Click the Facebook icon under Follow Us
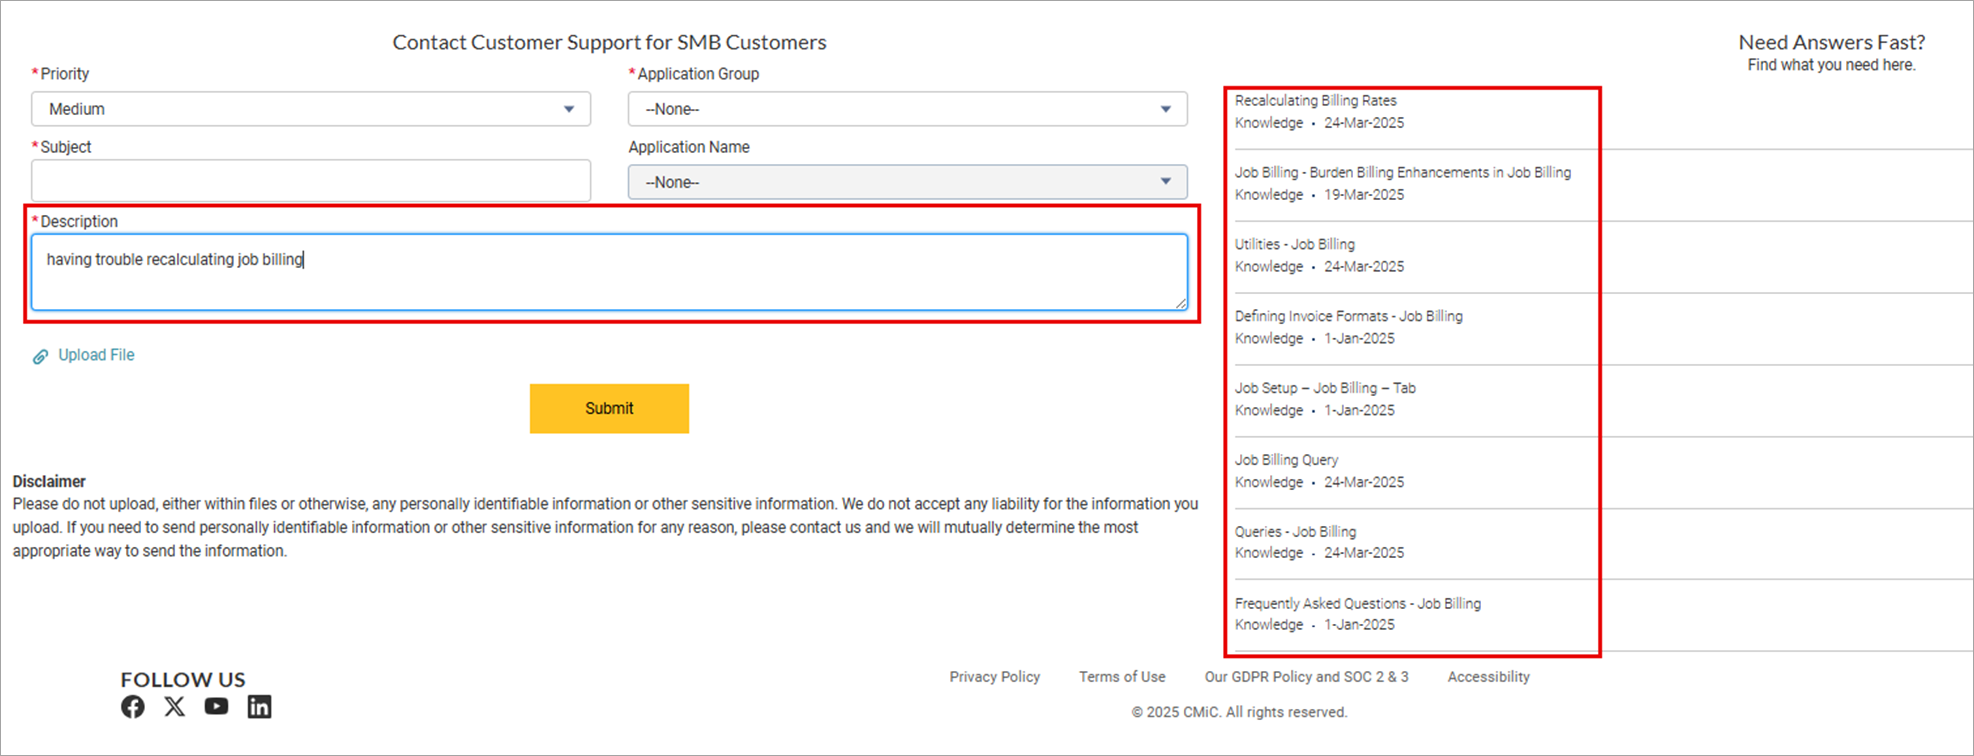 (x=132, y=707)
